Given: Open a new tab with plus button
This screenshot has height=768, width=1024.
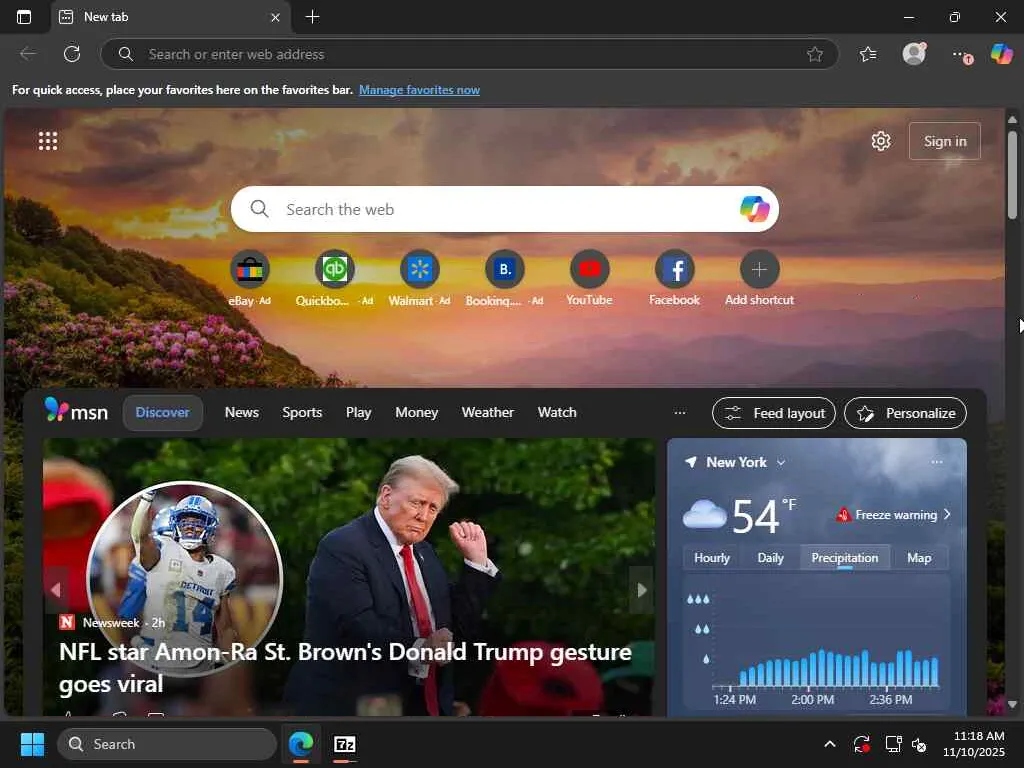Looking at the screenshot, I should coord(312,17).
